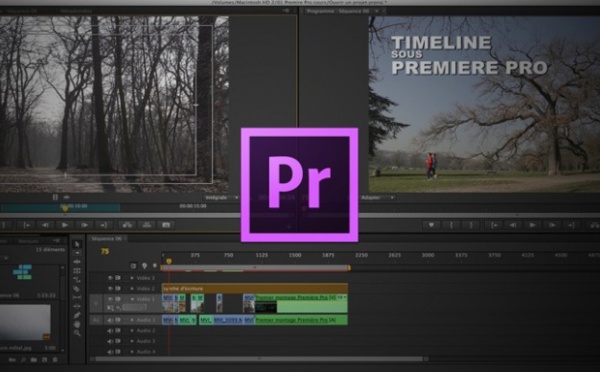The image size is (600, 372).
Task: Switch to the Séquence 06 timeline tab
Action: 107,238
